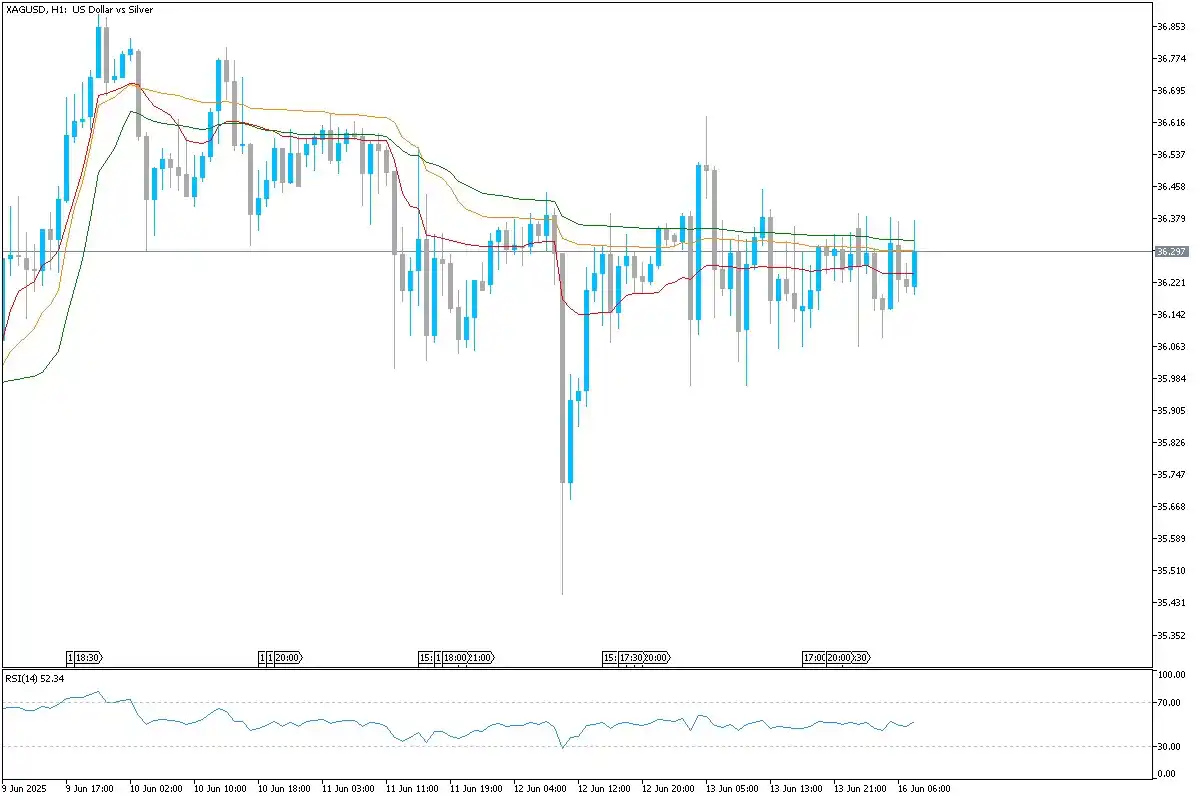
Task: Click the 35.747 price axis label
Action: pos(1170,475)
